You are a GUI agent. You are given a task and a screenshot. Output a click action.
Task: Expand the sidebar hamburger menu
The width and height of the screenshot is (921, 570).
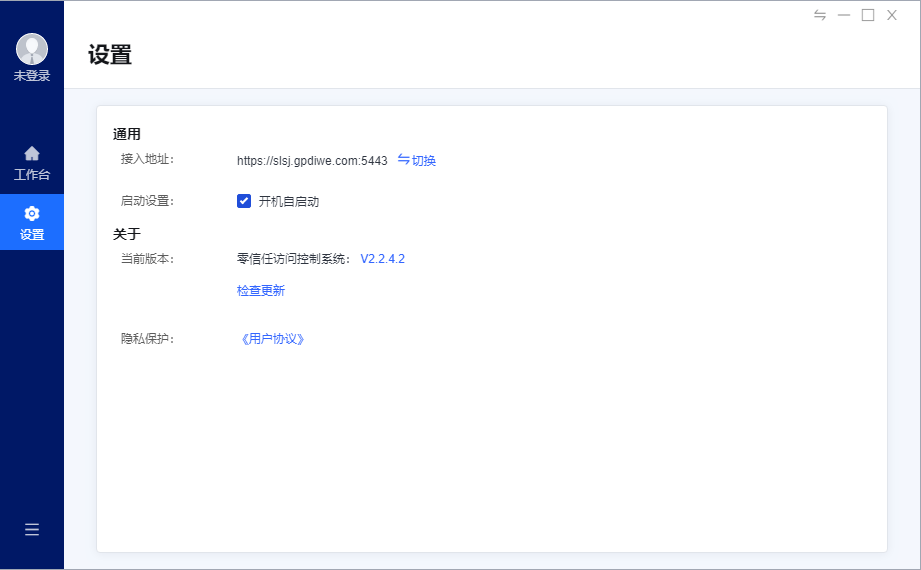(32, 529)
